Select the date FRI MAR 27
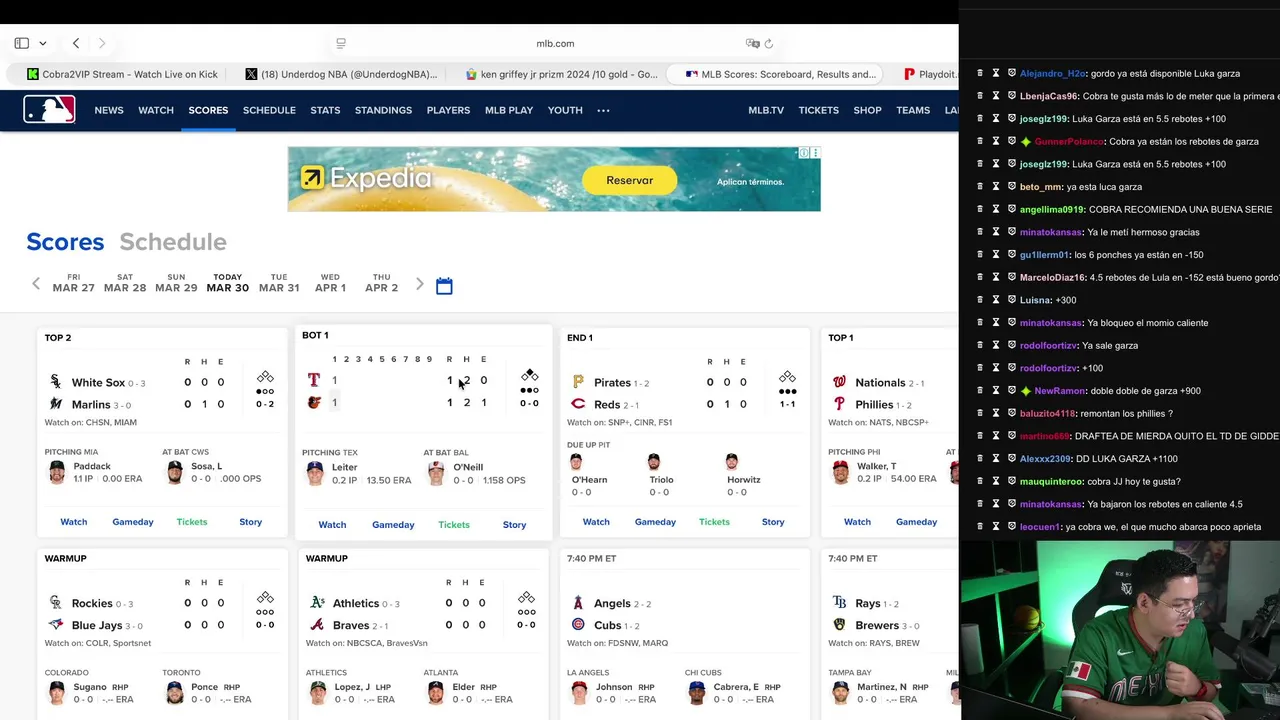The height and width of the screenshot is (720, 1280). pyautogui.click(x=73, y=283)
